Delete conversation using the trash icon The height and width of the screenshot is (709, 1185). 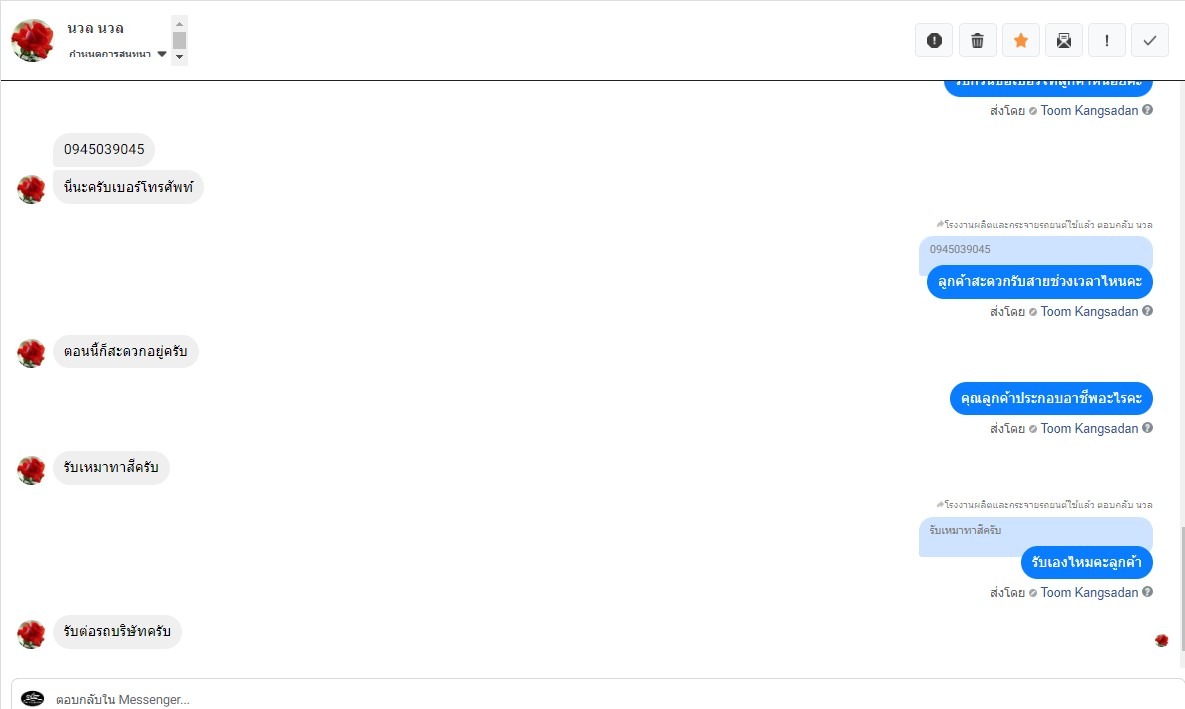click(977, 40)
